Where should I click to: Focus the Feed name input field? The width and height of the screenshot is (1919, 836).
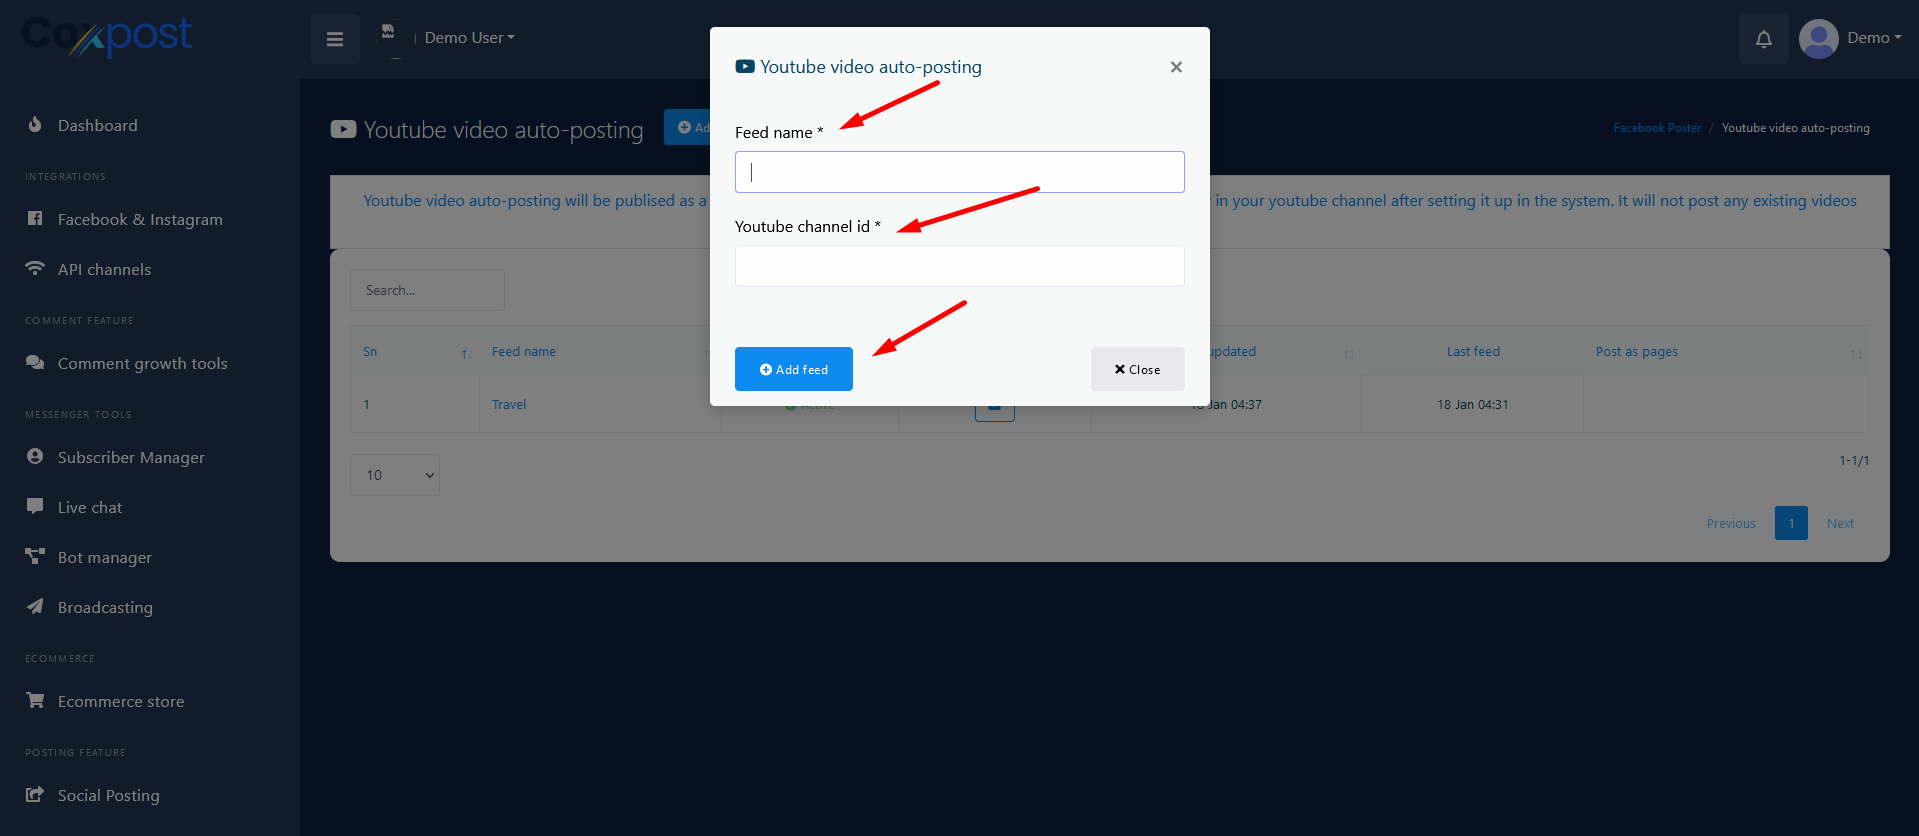click(960, 172)
